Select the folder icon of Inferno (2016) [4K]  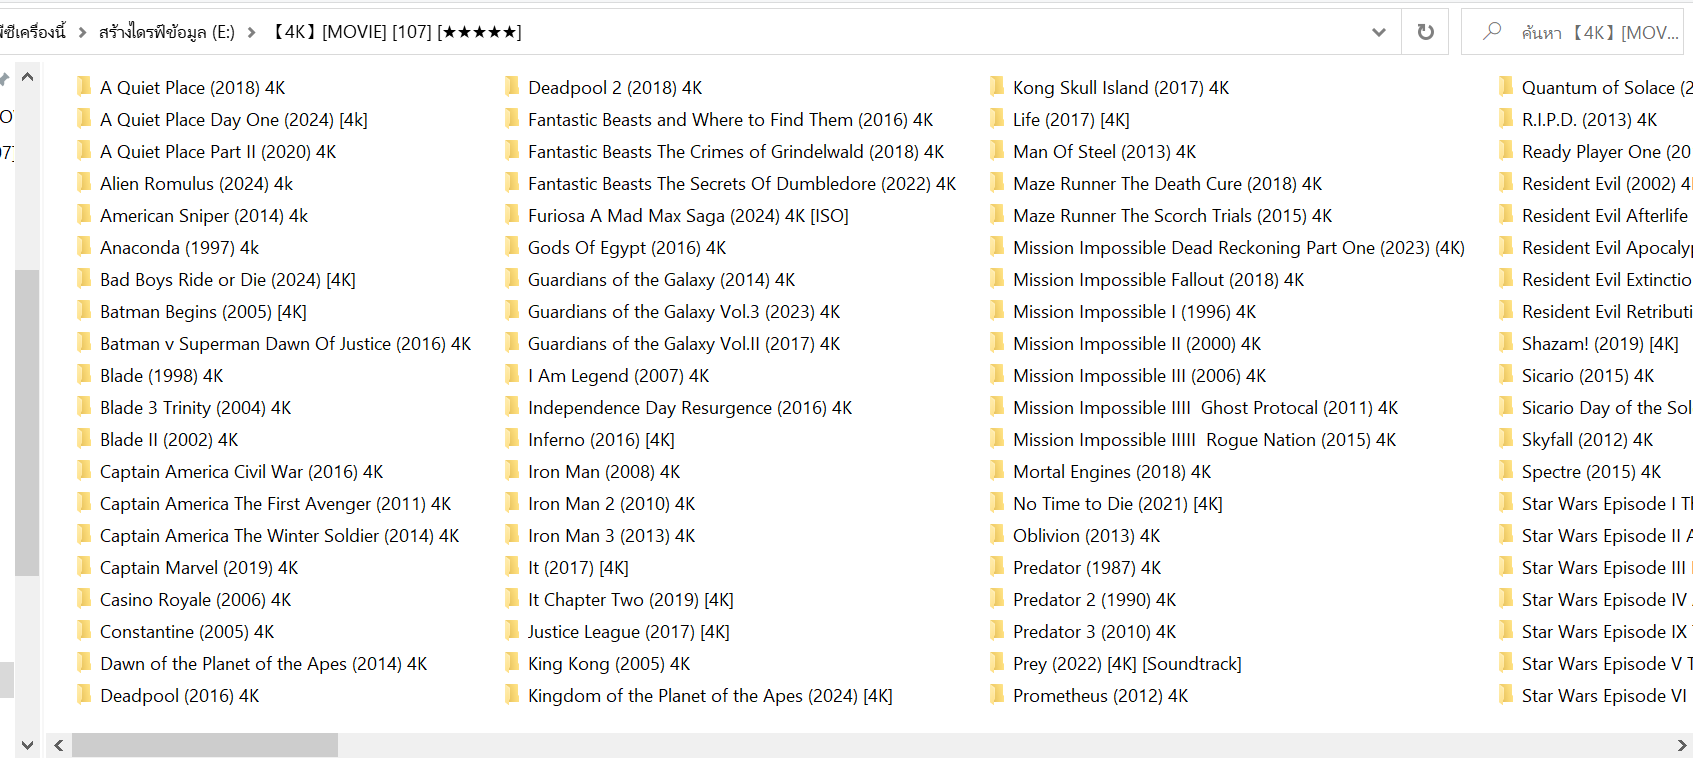coord(512,439)
